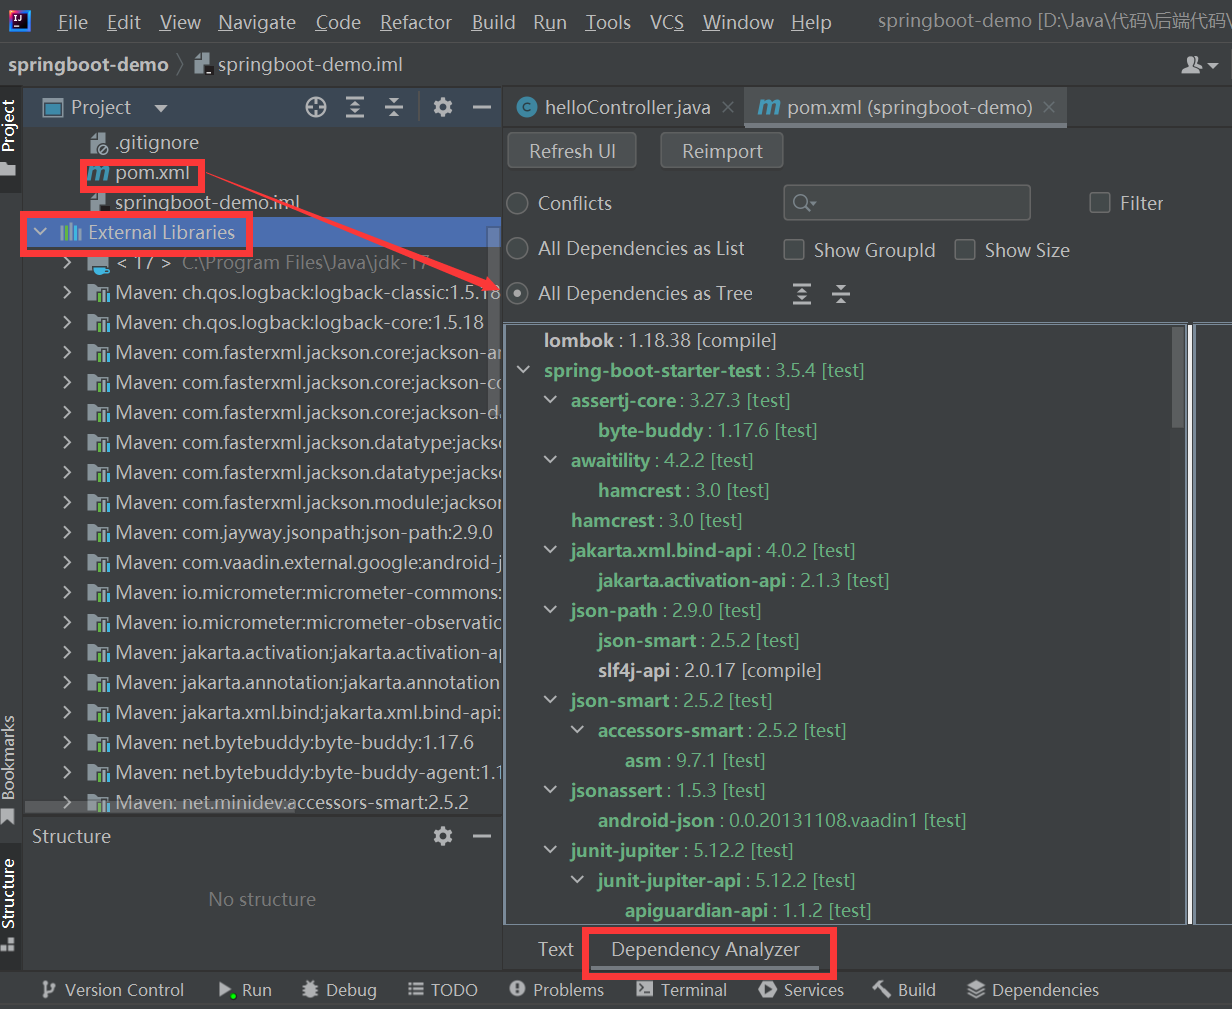The width and height of the screenshot is (1232, 1009).
Task: Open Project view dropdown arrow
Action: point(161,108)
